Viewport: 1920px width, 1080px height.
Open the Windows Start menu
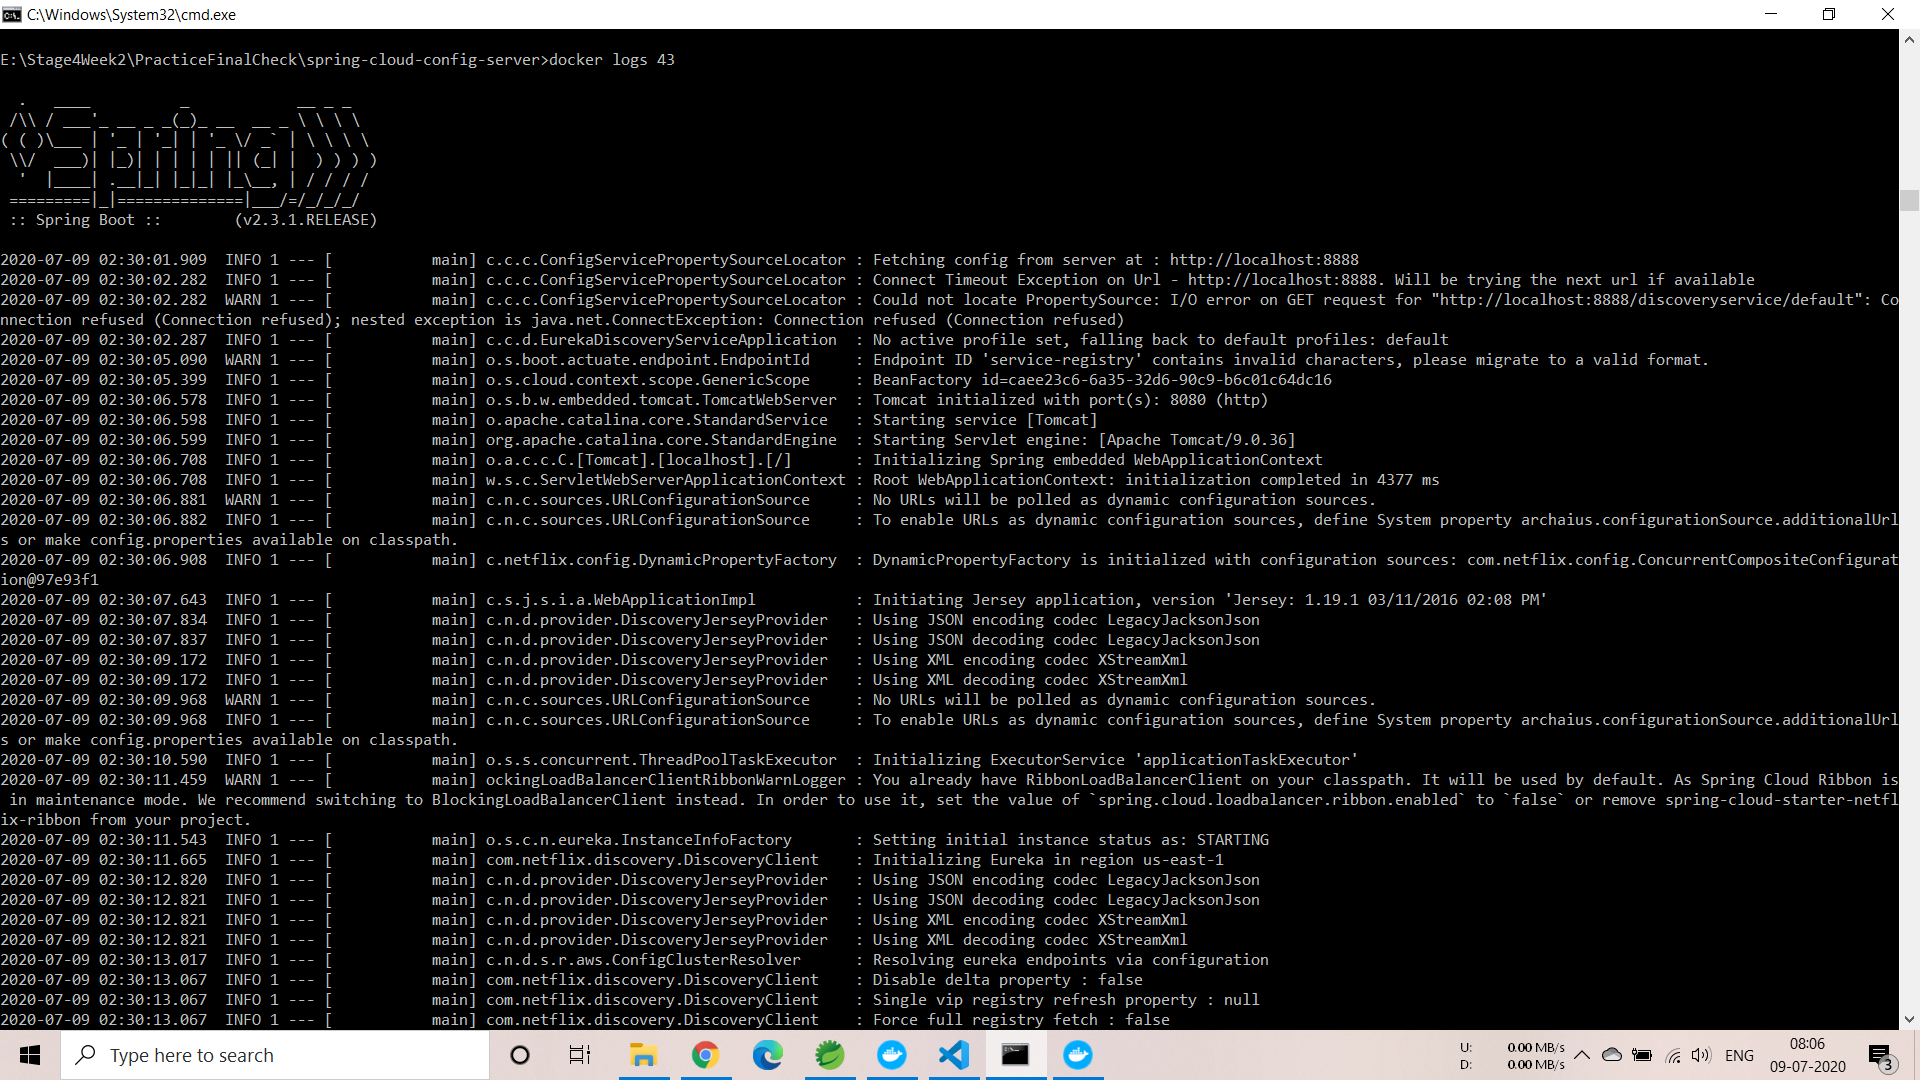point(30,1055)
